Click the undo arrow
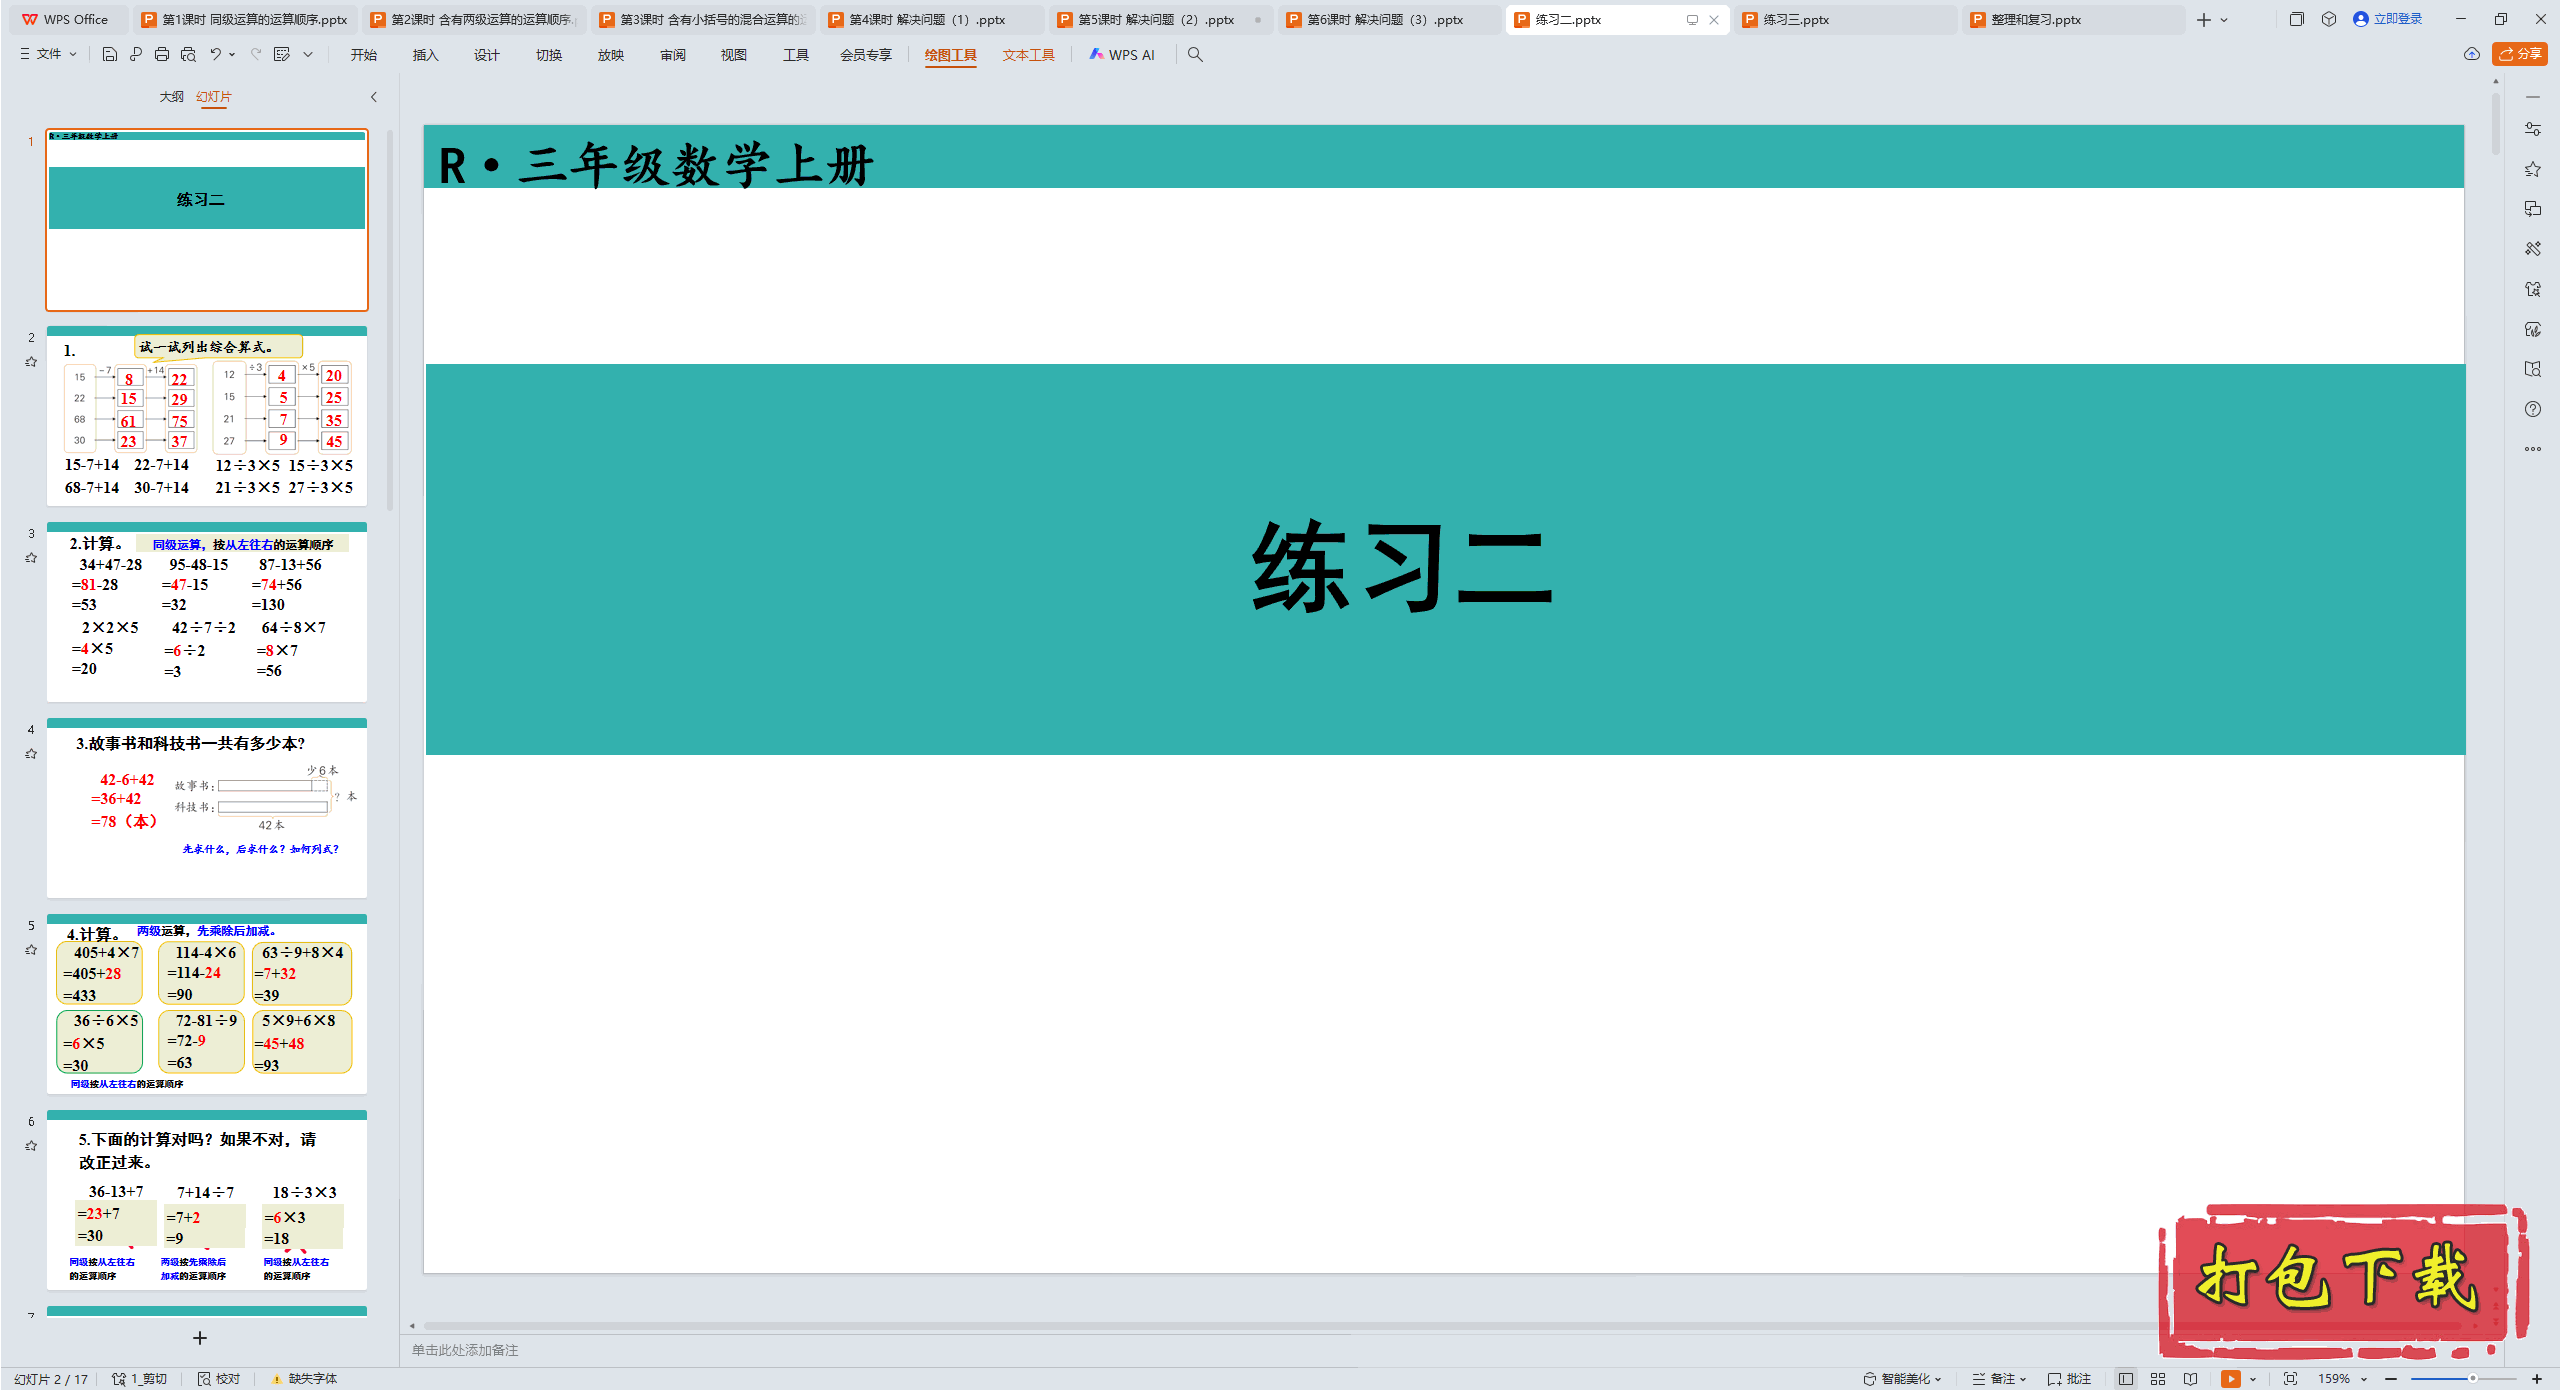 tap(215, 55)
